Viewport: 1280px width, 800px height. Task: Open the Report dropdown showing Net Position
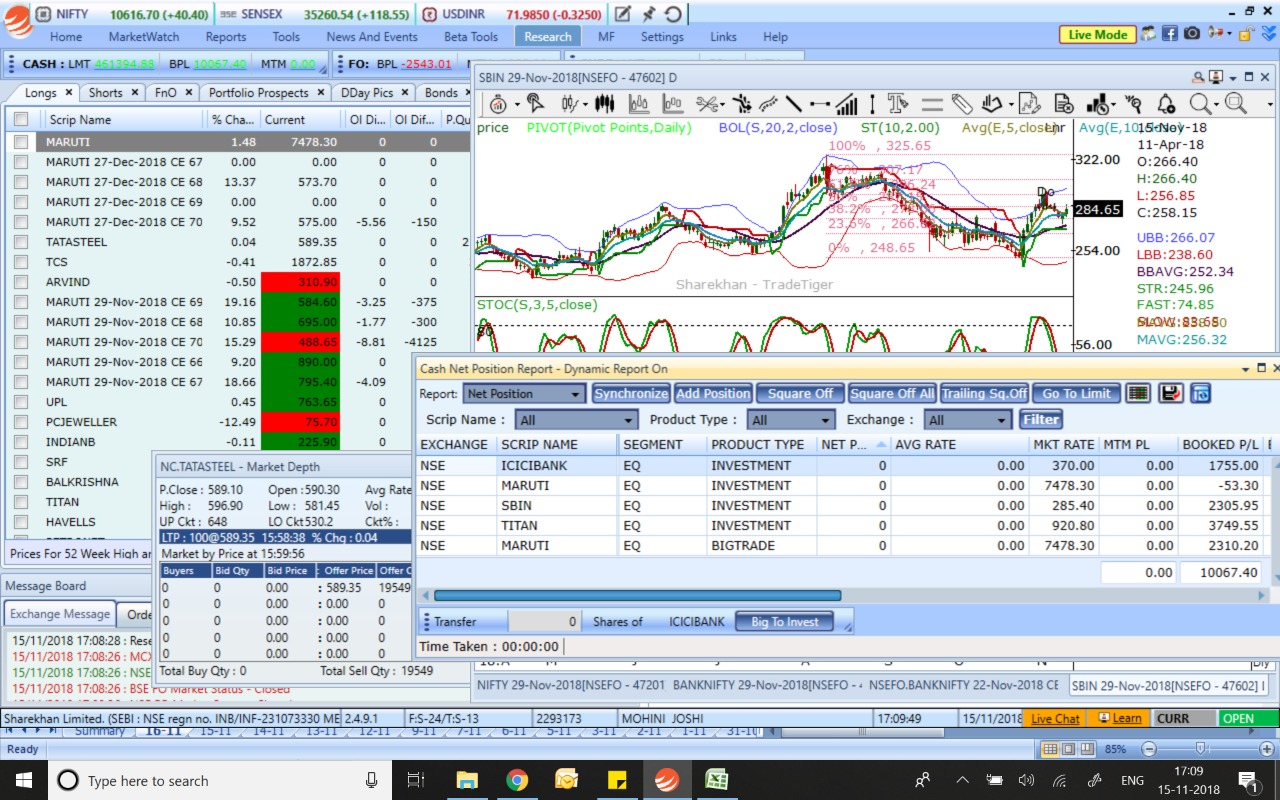pos(524,394)
